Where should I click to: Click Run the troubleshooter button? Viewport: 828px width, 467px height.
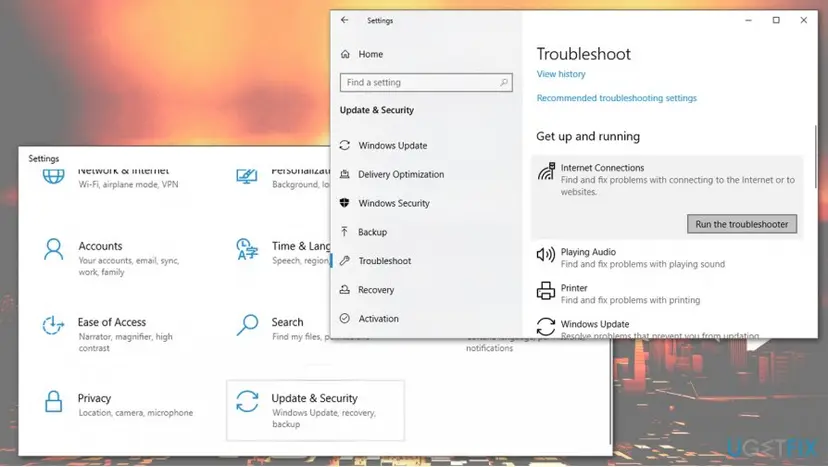click(x=741, y=224)
